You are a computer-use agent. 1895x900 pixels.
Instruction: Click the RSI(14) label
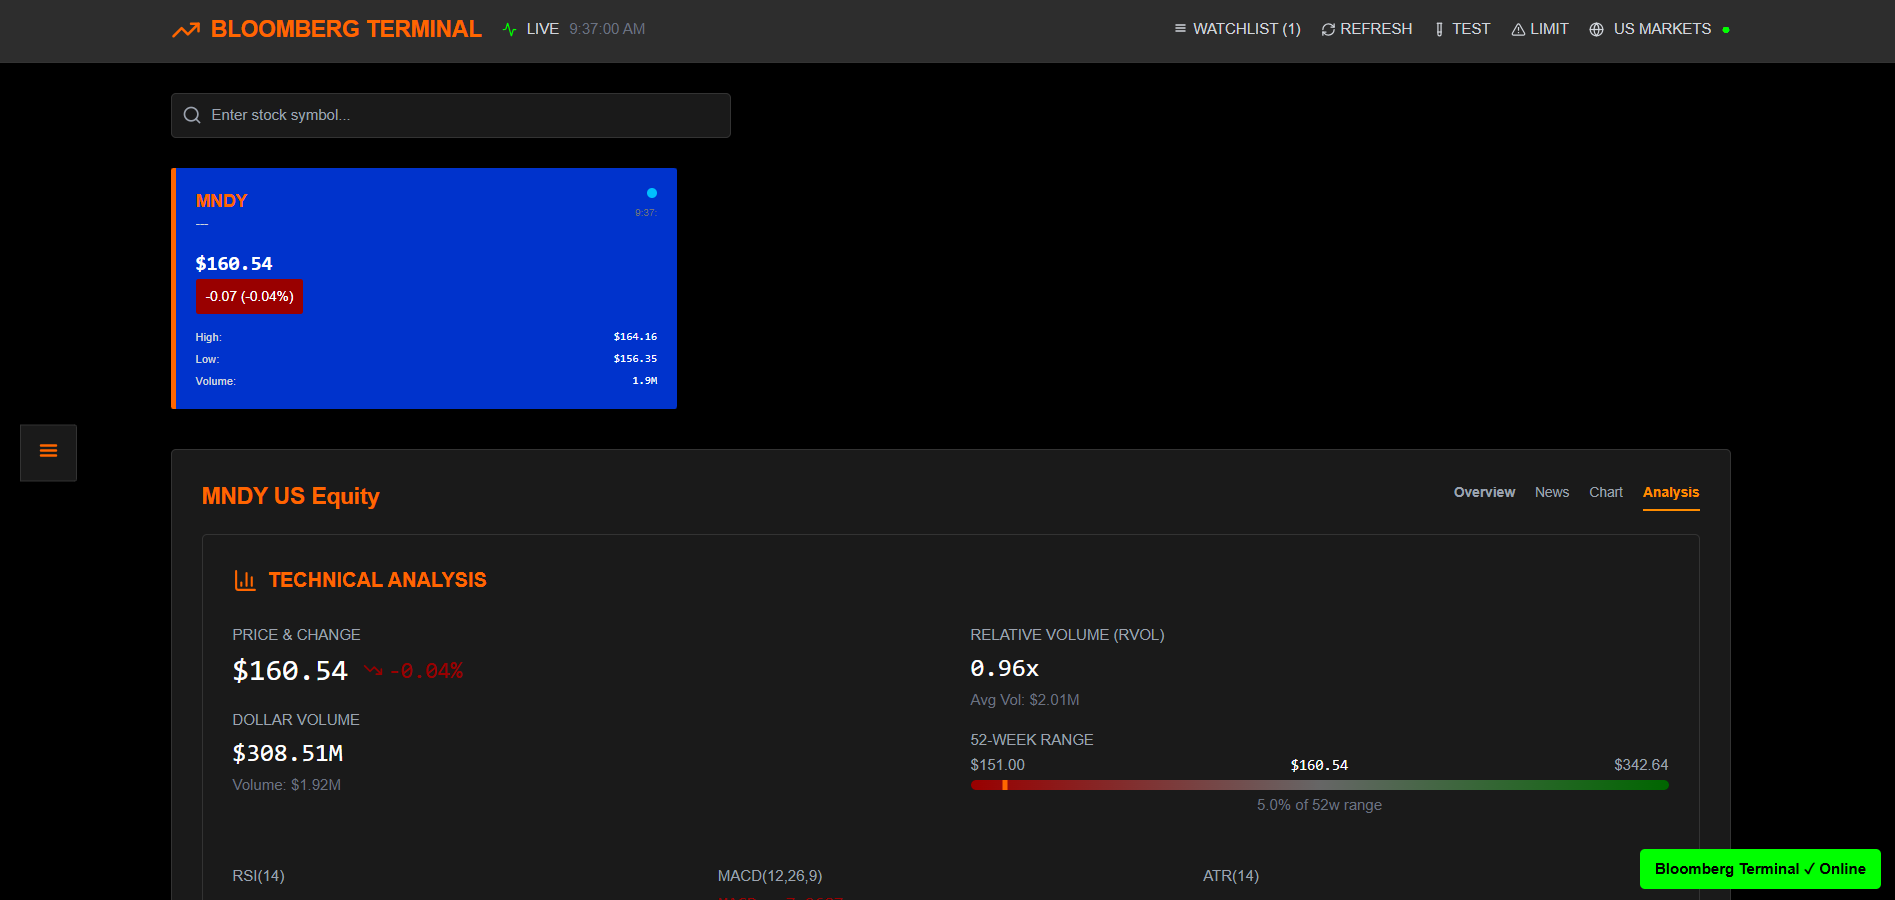259,876
